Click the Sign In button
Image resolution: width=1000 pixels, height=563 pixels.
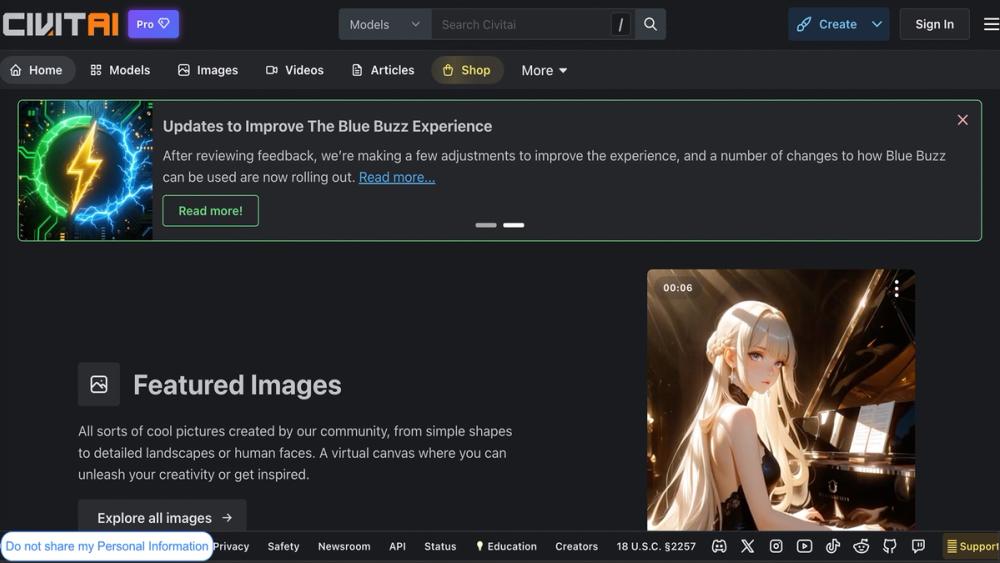click(x=934, y=24)
